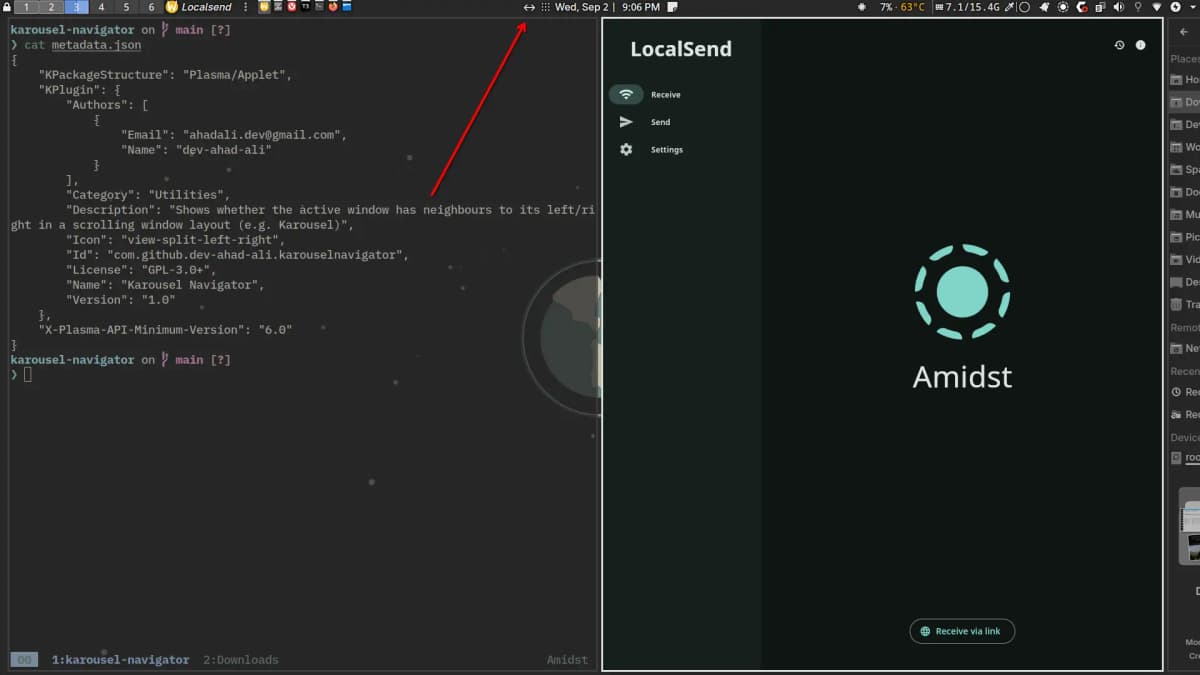Open notifications bell in system tray
This screenshot has height=675, width=1200.
click(1044, 7)
